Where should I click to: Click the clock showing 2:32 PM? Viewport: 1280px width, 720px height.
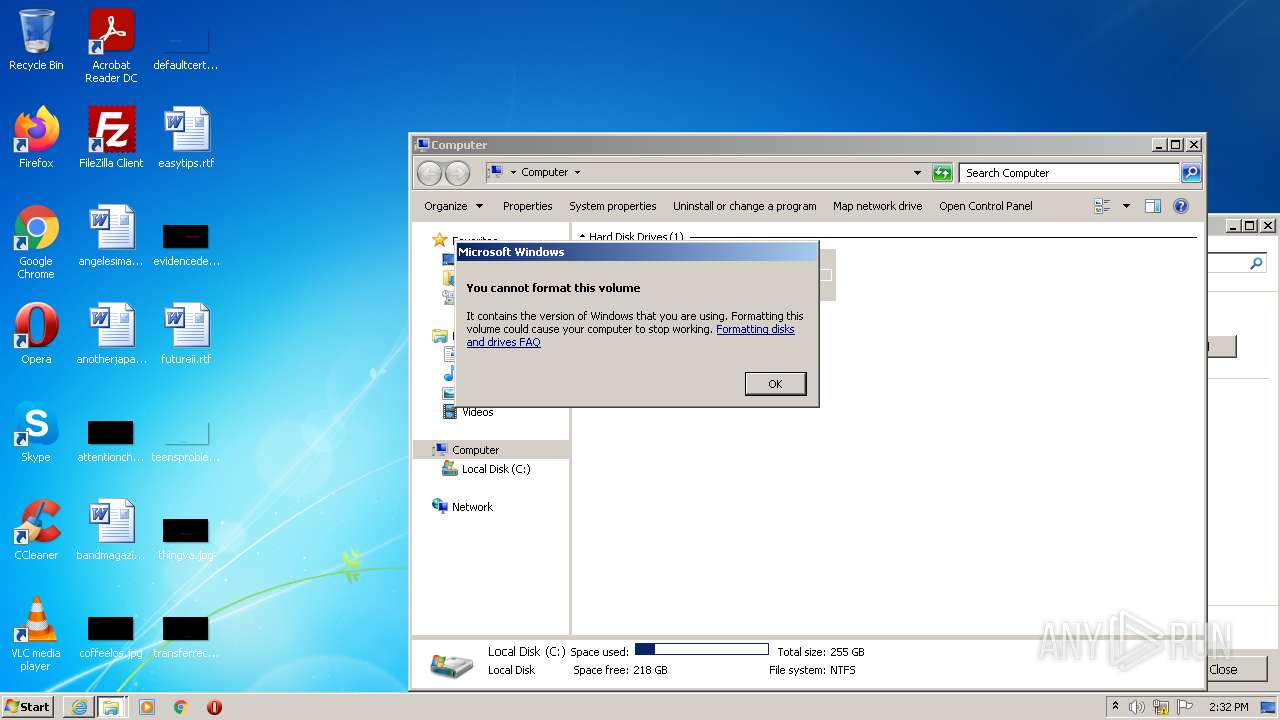click(1229, 707)
